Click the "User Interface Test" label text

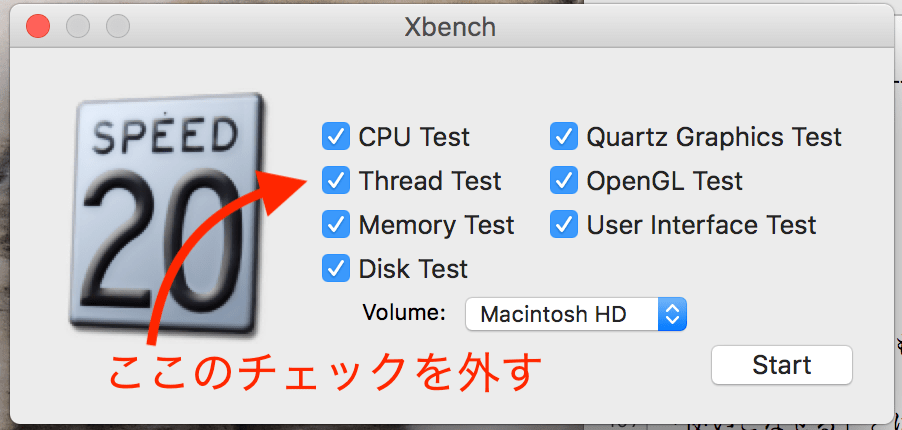pyautogui.click(x=701, y=225)
